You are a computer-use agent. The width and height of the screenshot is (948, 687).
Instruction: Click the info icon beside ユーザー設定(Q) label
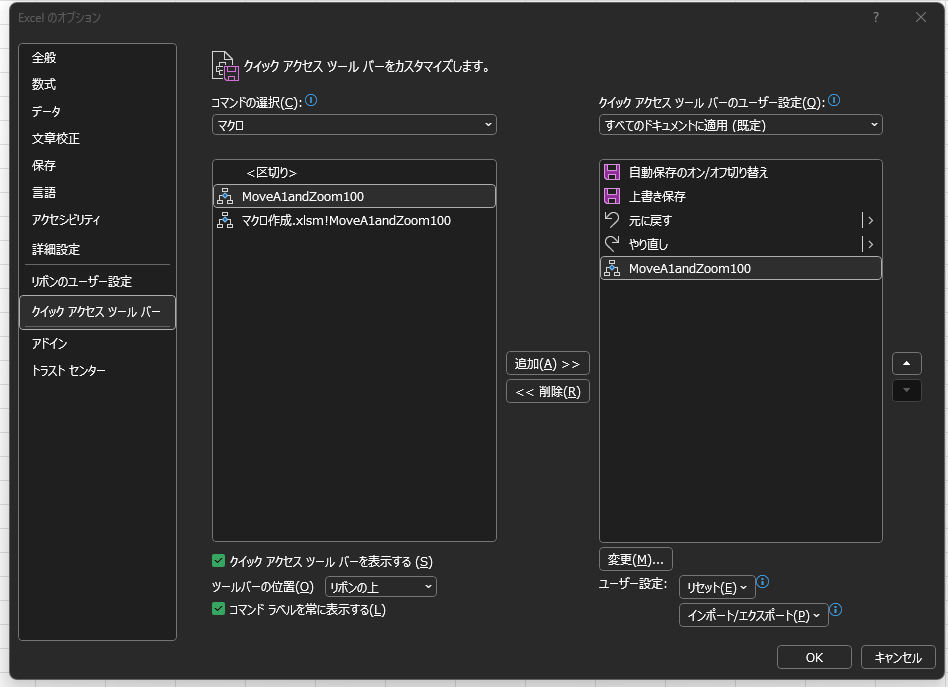(834, 100)
